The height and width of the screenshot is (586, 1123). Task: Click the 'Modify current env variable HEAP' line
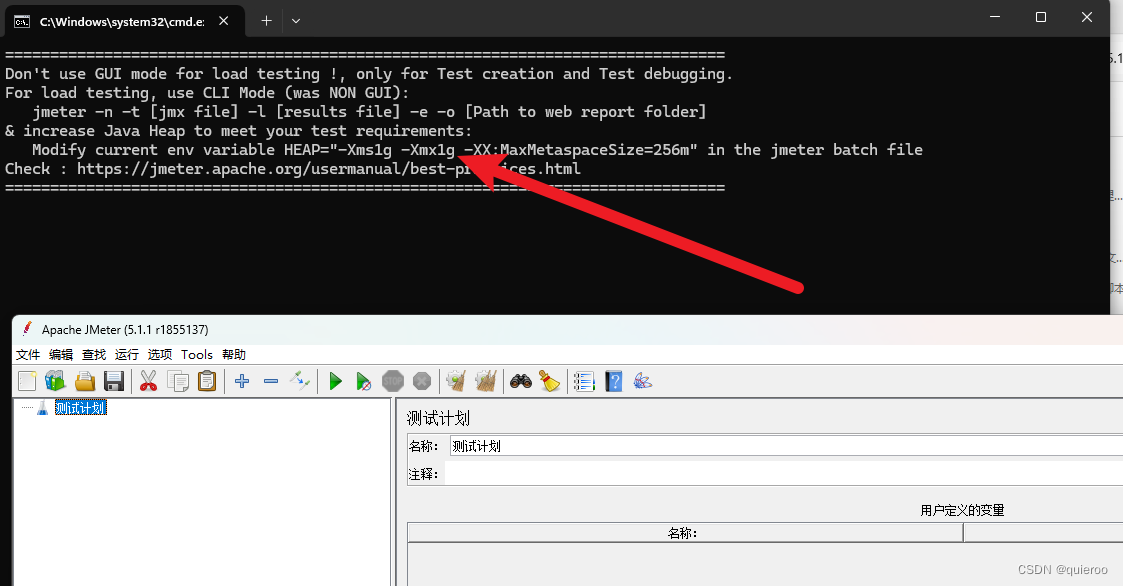pos(477,150)
